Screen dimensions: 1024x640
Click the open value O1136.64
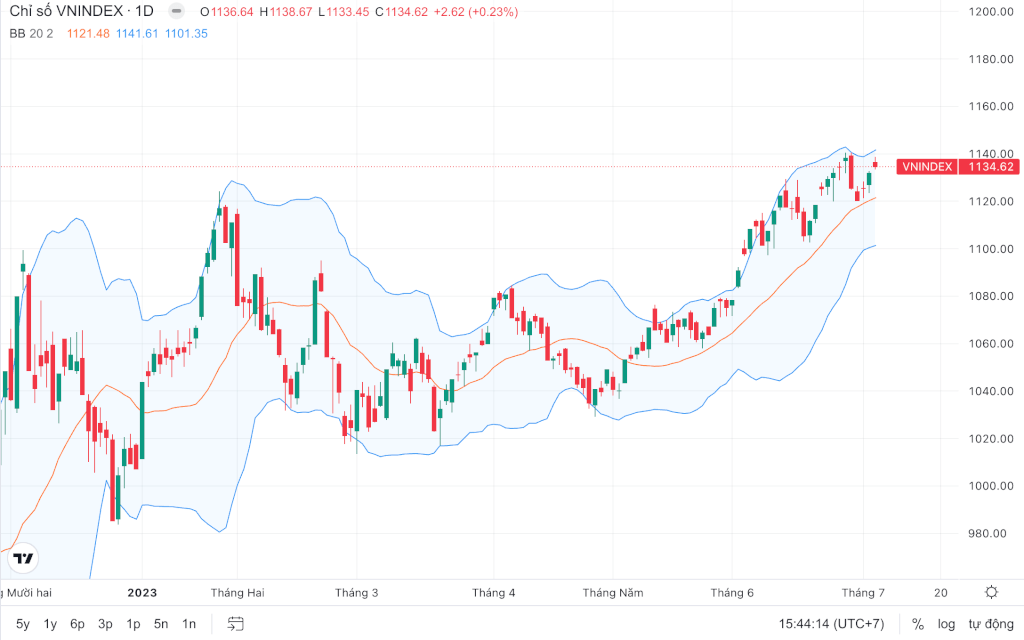227,12
